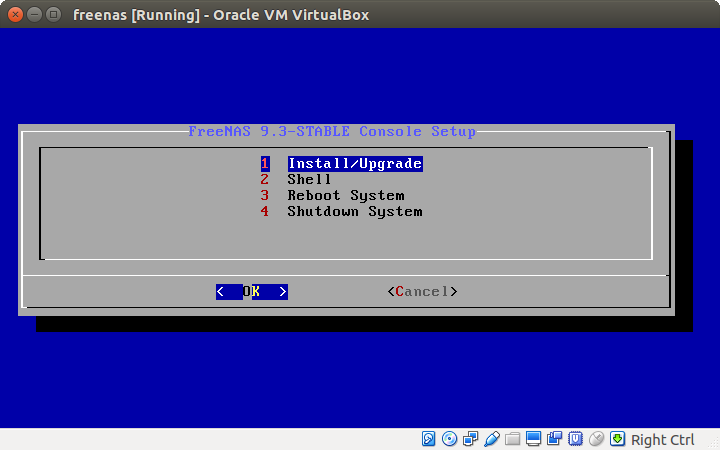Click the mouse integration status icon
The height and width of the screenshot is (450, 720).
[x=596, y=439]
